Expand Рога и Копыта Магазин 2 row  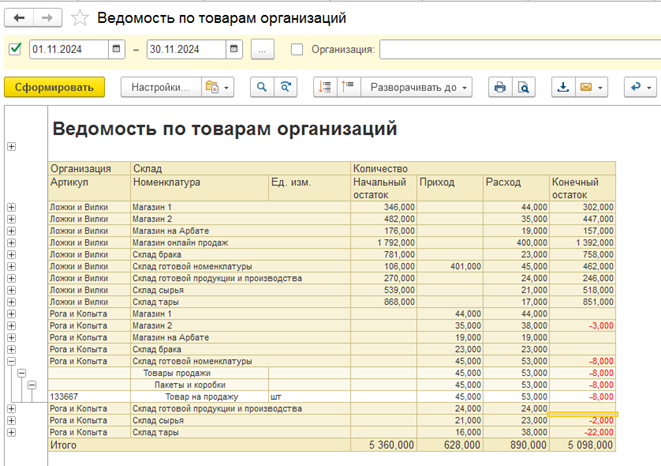point(11,326)
